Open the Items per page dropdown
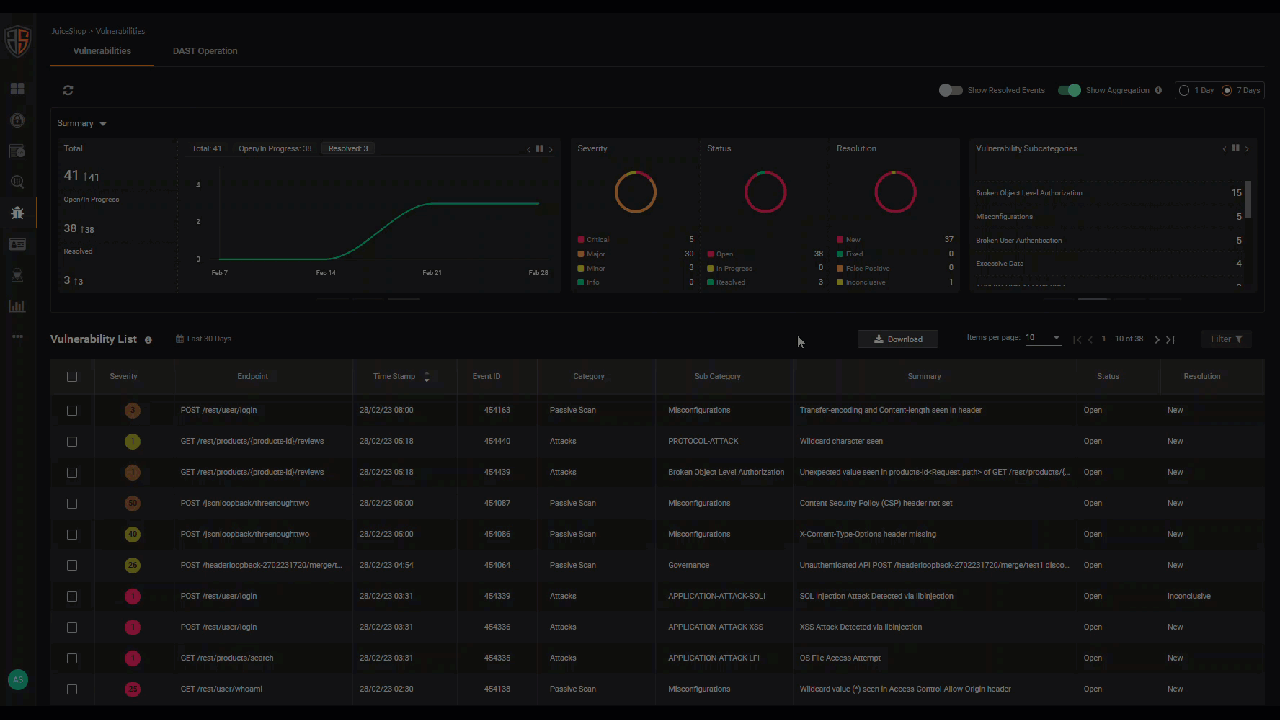The width and height of the screenshot is (1280, 720). (1043, 338)
